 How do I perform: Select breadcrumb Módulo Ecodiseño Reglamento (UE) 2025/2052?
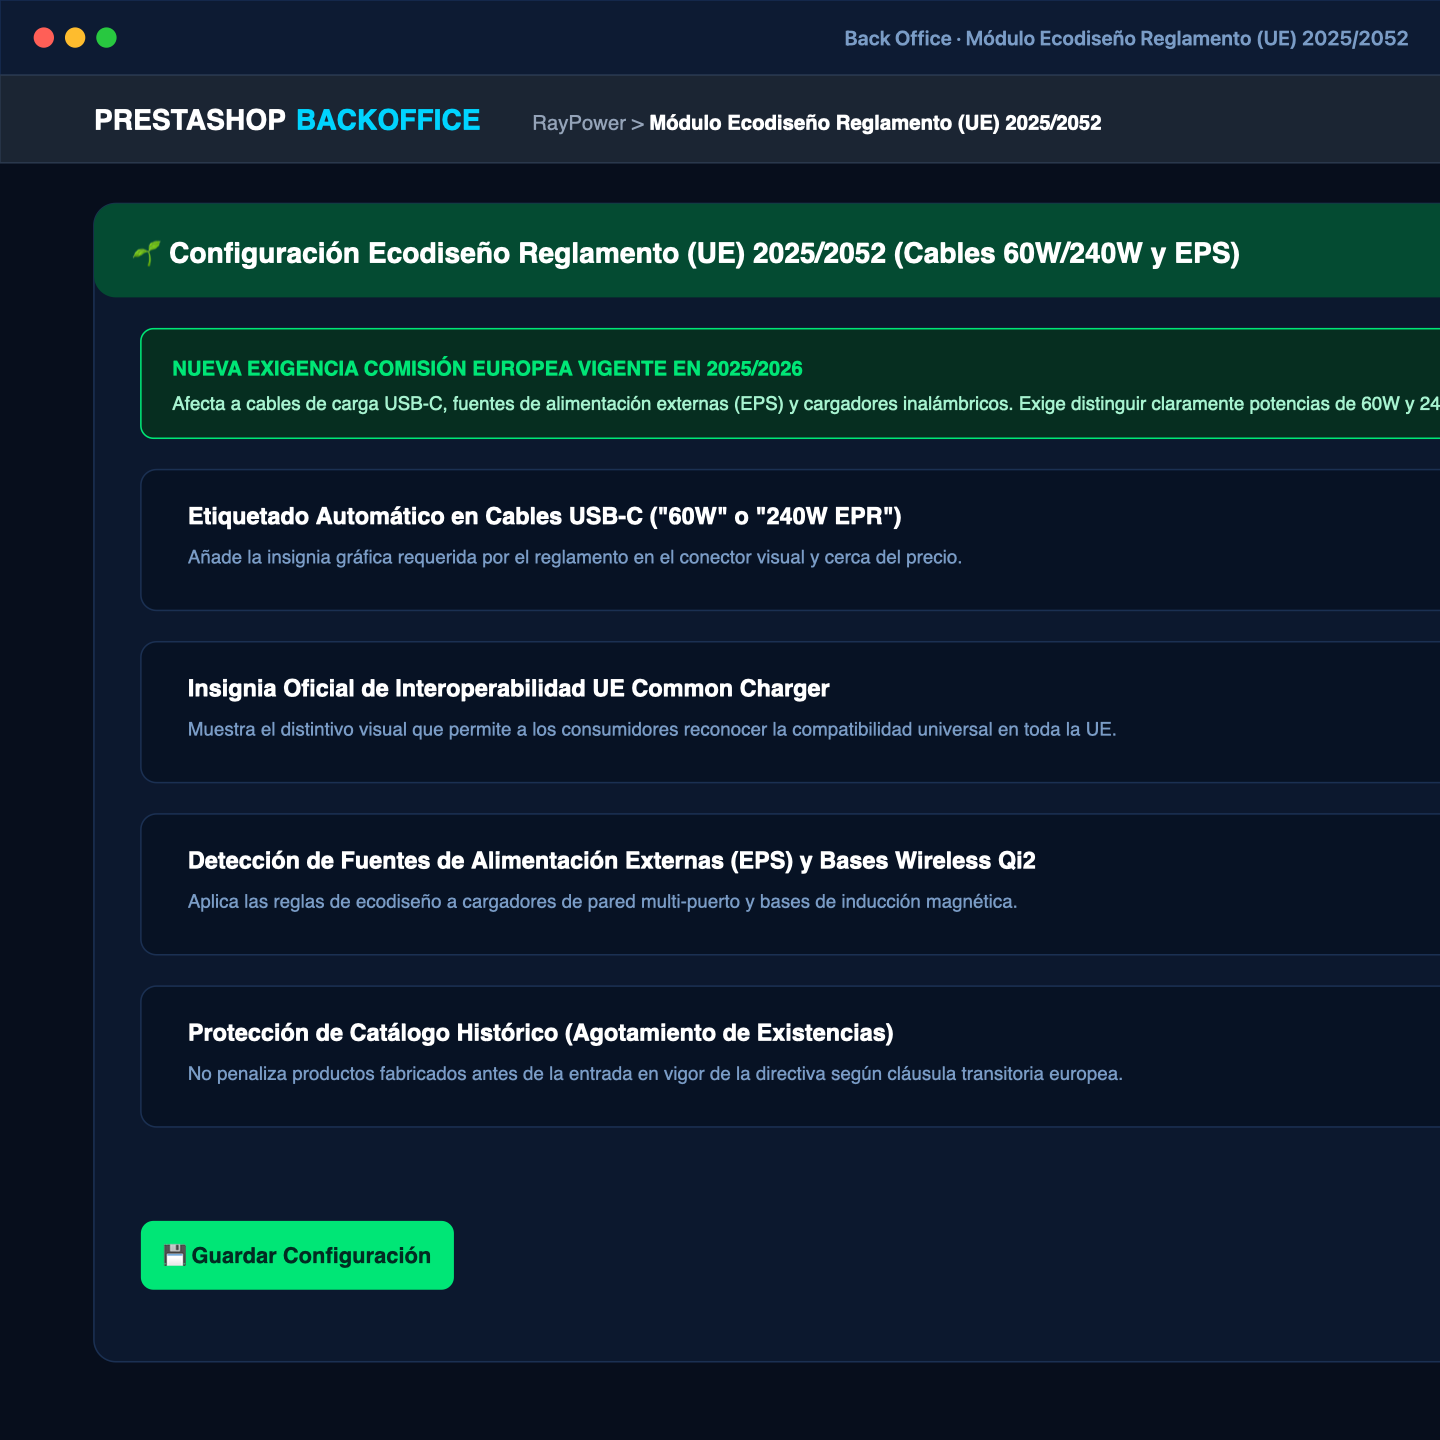coord(875,123)
